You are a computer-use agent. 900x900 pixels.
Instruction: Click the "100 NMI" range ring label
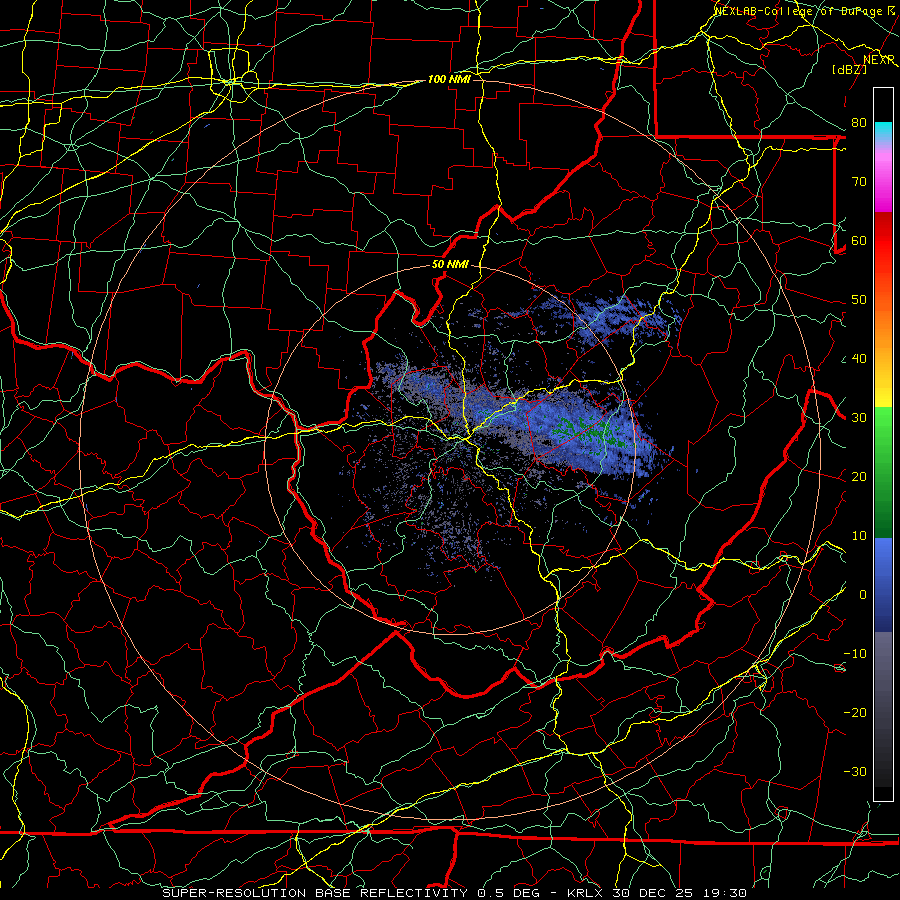(x=449, y=79)
